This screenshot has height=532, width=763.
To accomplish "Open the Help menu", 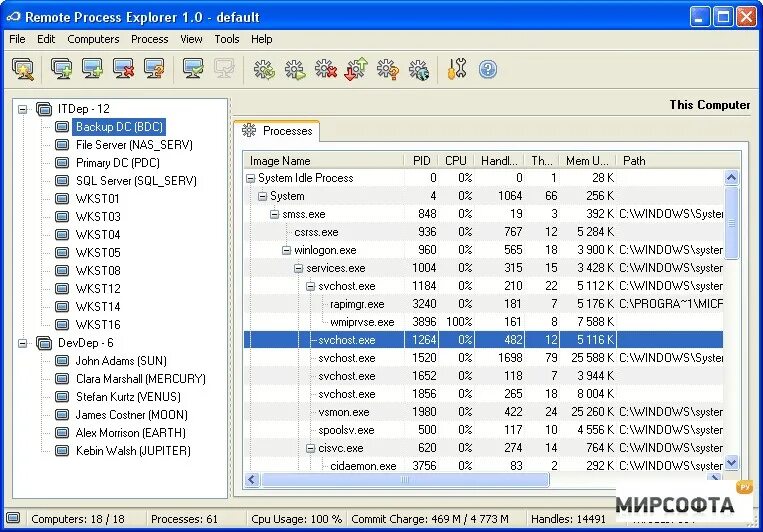I will pos(261,39).
